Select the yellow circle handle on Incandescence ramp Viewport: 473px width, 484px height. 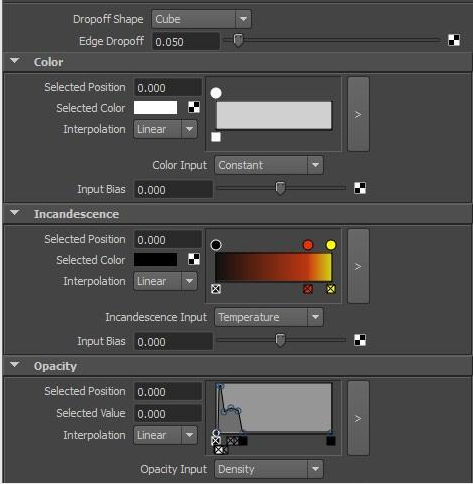[x=331, y=245]
